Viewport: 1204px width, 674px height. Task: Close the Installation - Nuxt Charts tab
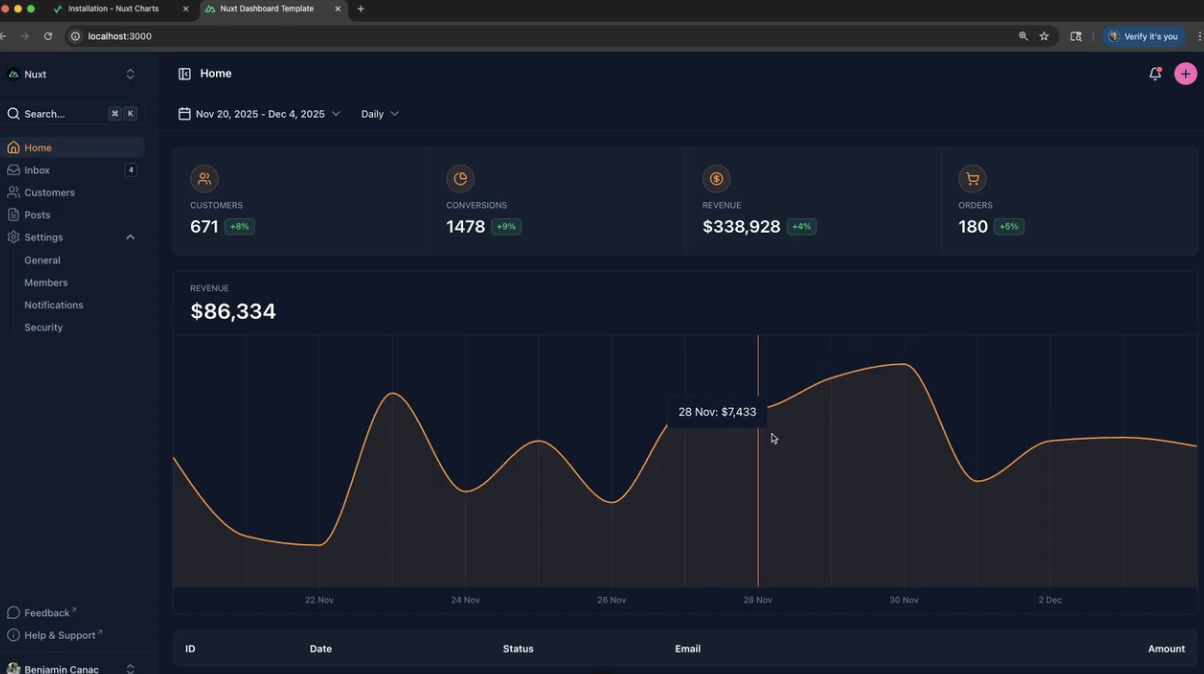point(185,9)
